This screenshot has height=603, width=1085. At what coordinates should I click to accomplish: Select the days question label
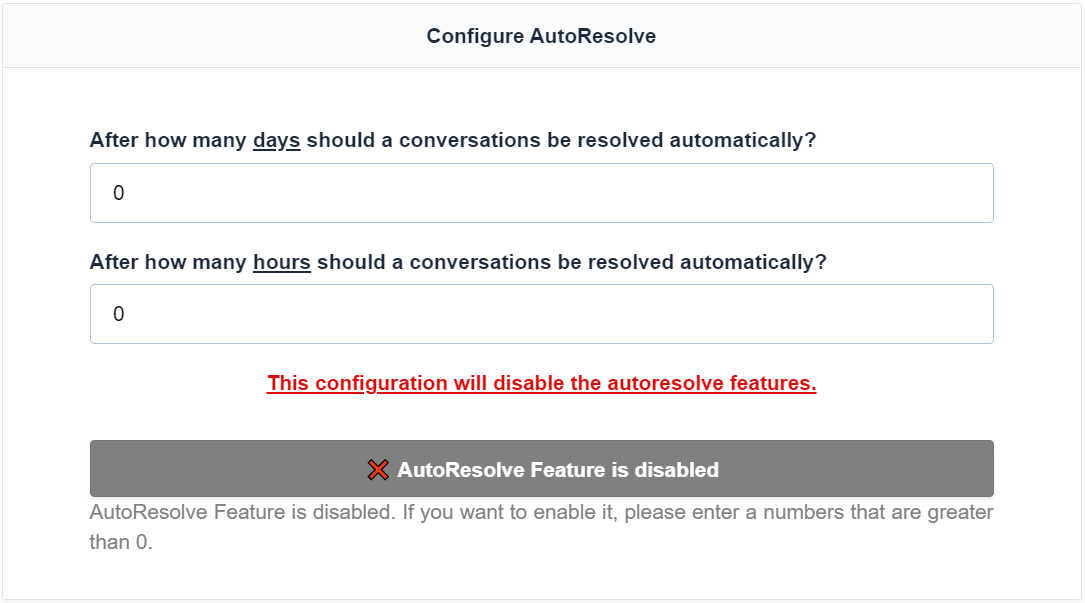pos(453,141)
